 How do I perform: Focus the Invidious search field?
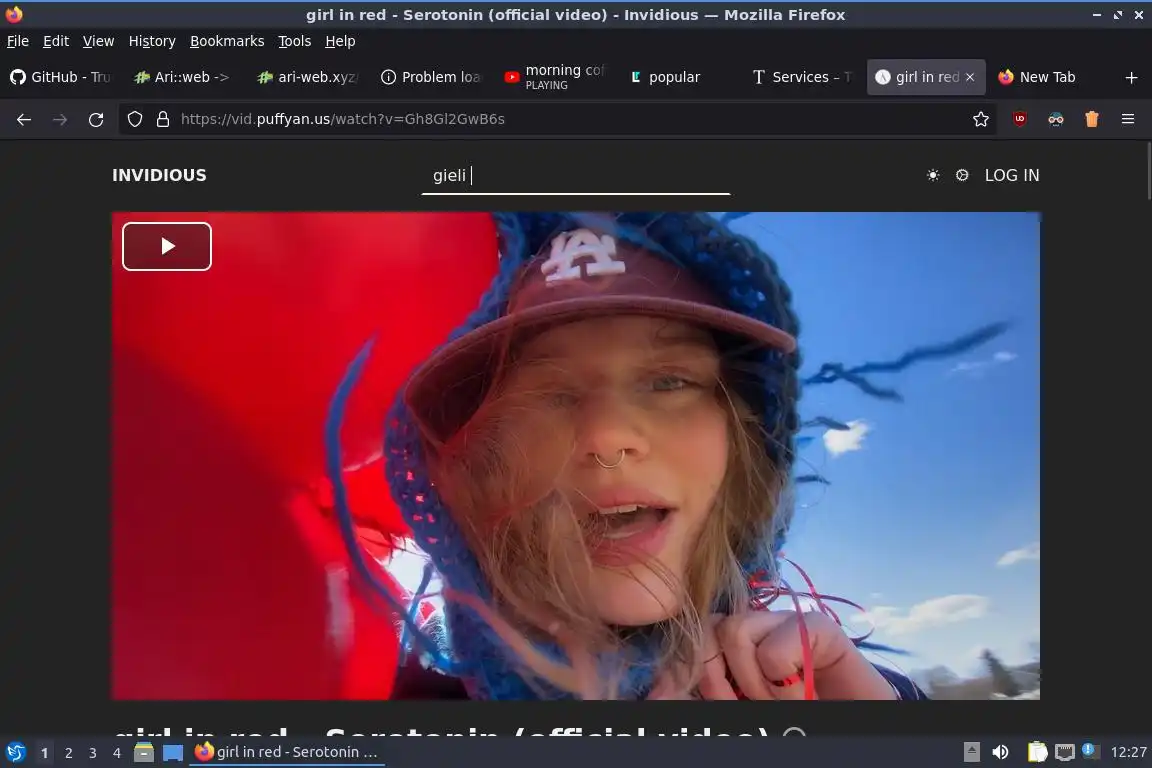tap(575, 176)
